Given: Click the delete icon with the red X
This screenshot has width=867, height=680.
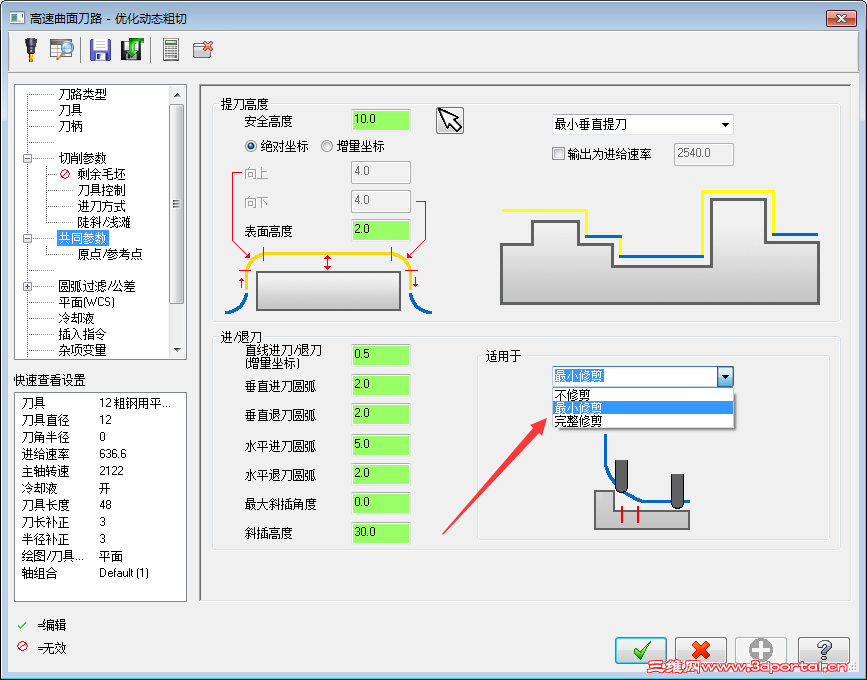Looking at the screenshot, I should pos(203,49).
